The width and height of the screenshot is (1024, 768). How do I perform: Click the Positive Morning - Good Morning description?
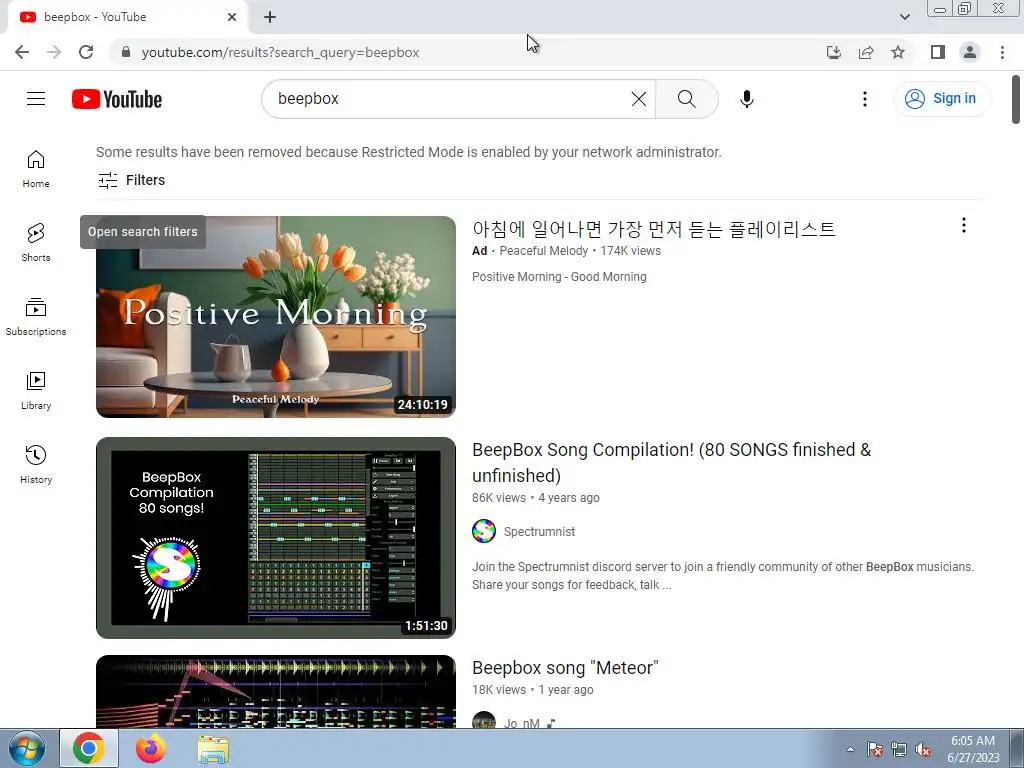click(559, 277)
